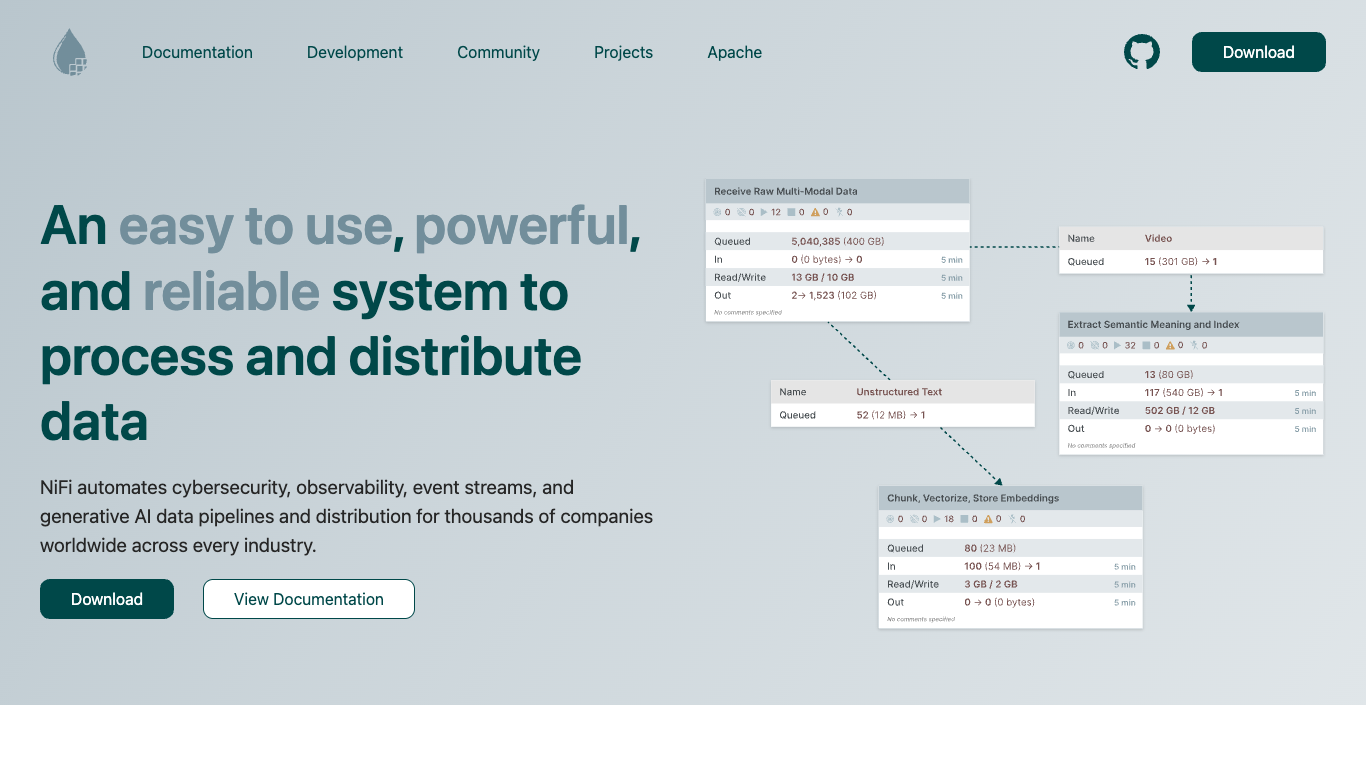This screenshot has height=768, width=1366.
Task: Click the '13 GB / 10 GB' read/write value
Action: [x=823, y=277]
